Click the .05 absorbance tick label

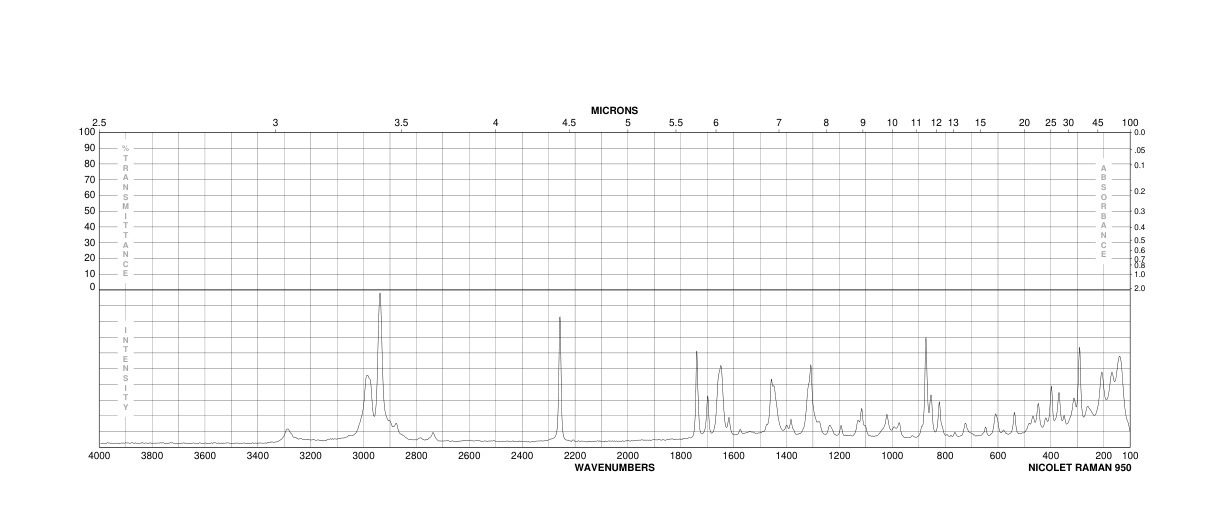tap(1140, 149)
